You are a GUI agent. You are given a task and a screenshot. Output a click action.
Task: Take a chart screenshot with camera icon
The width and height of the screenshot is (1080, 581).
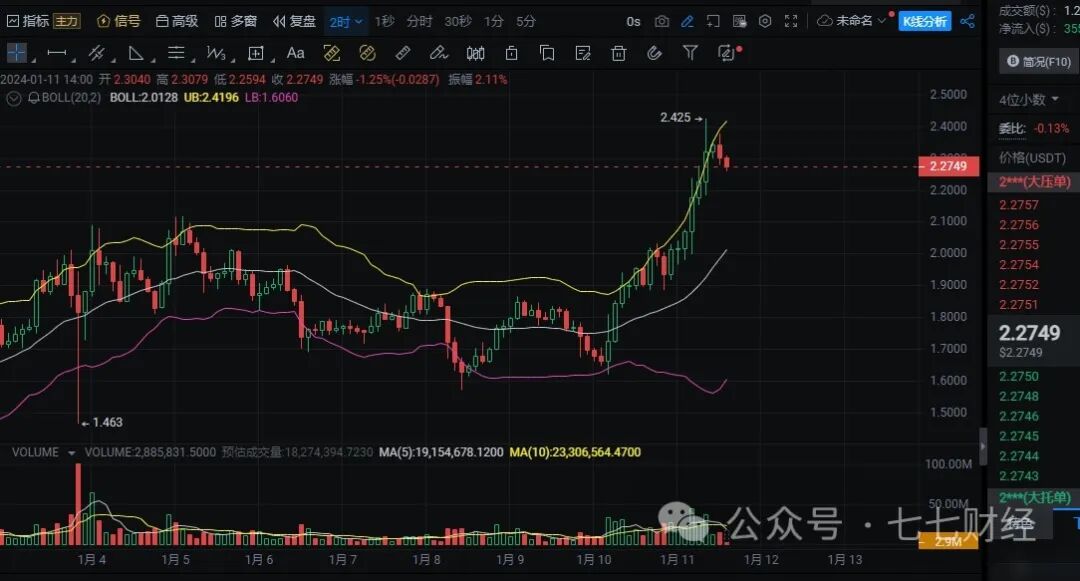pos(662,21)
